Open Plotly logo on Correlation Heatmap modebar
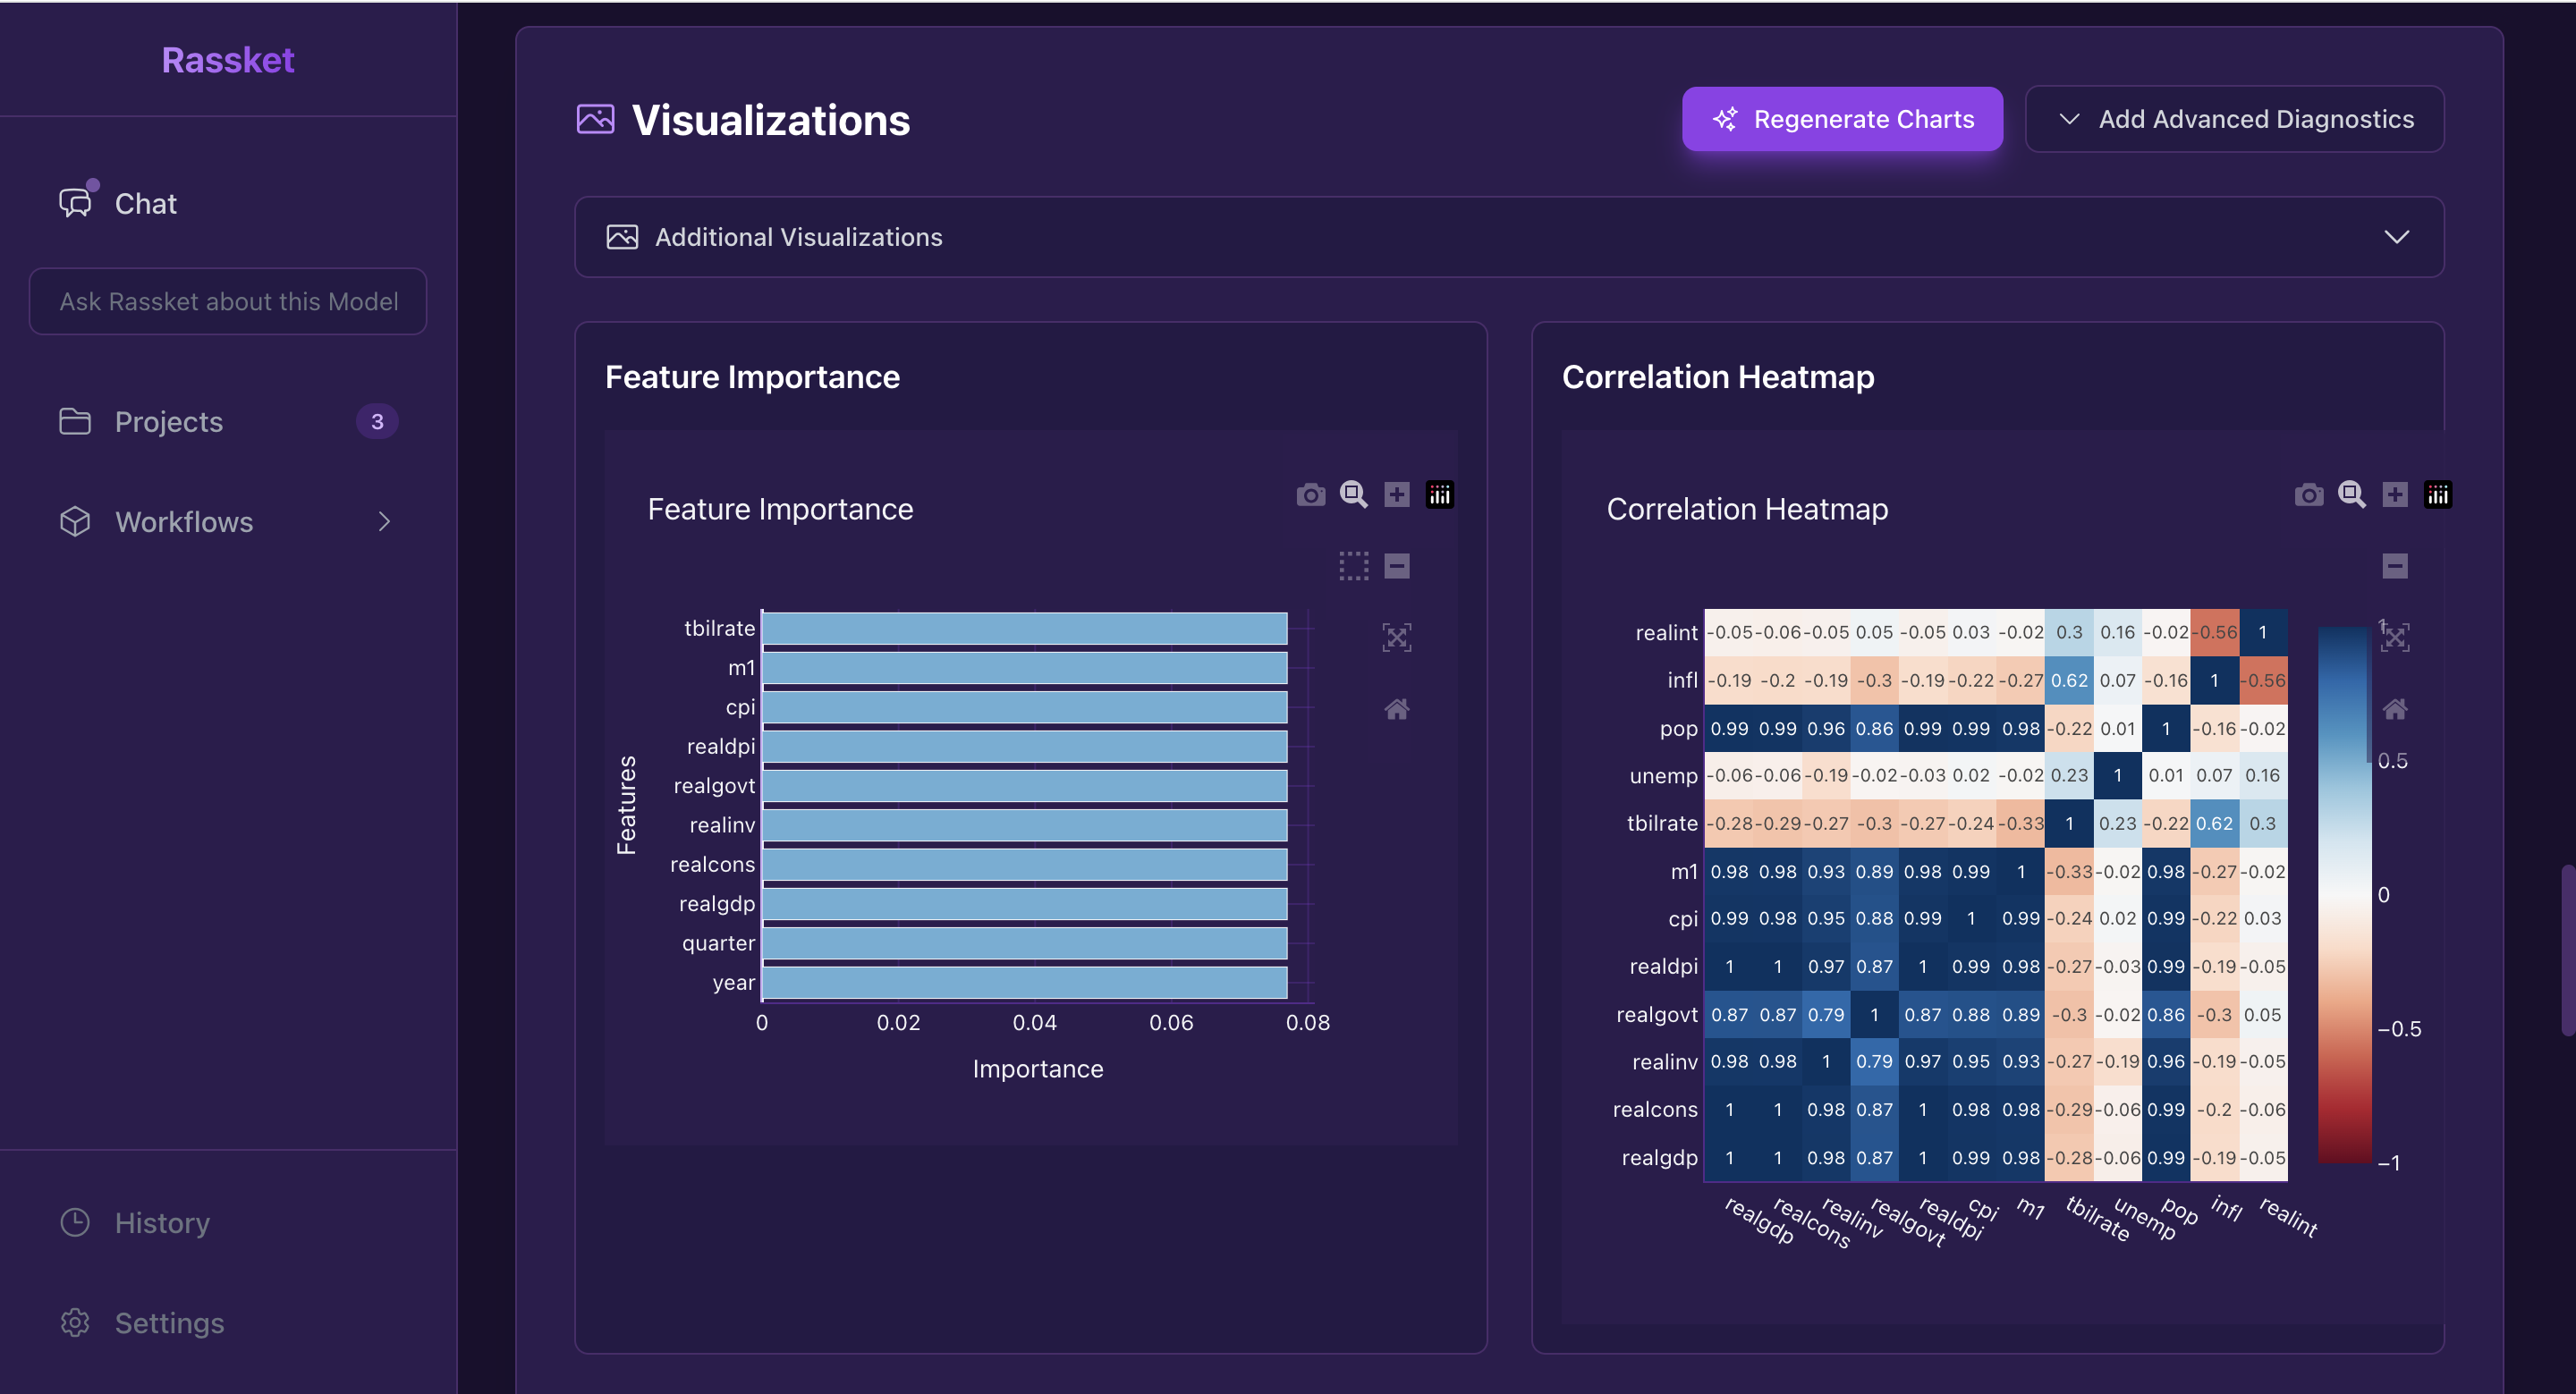 [x=2438, y=494]
